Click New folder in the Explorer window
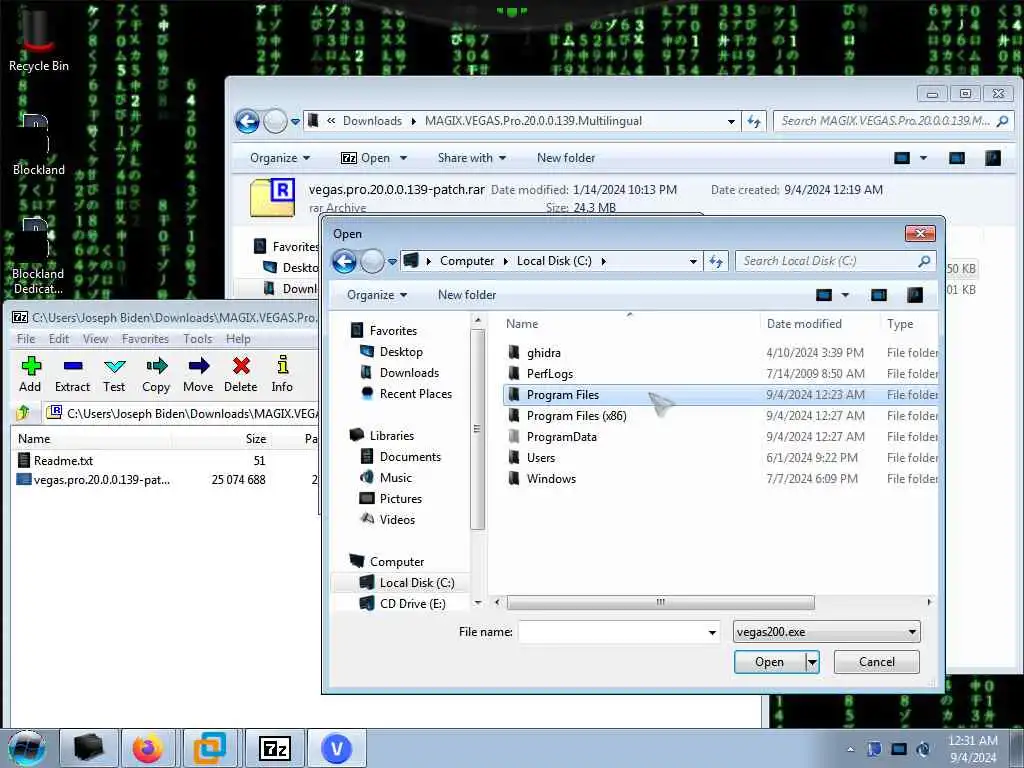This screenshot has width=1024, height=768. (566, 157)
